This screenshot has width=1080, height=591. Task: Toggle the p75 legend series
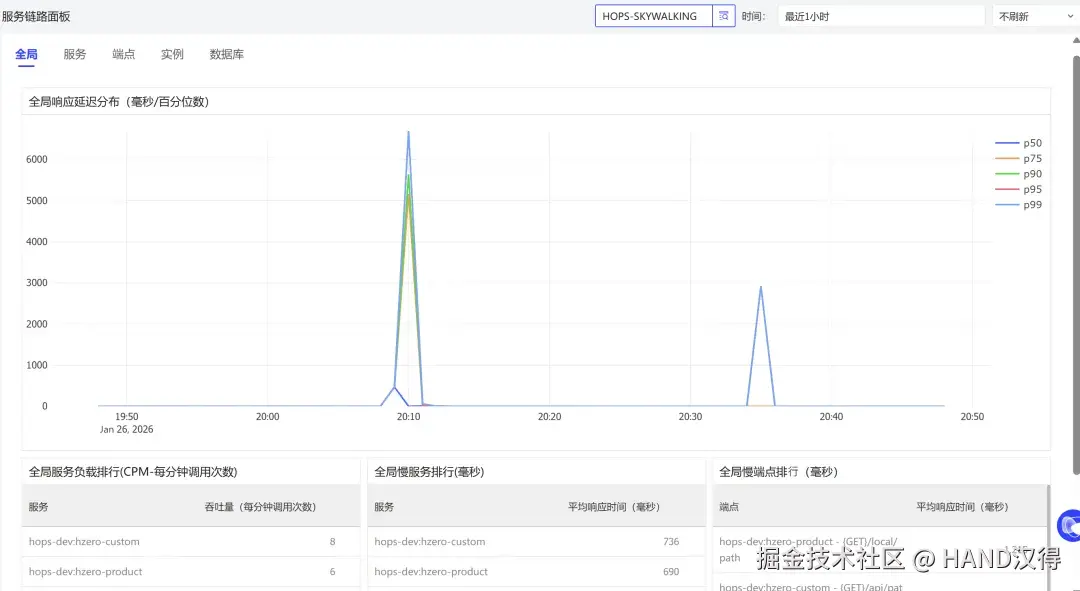[1019, 158]
